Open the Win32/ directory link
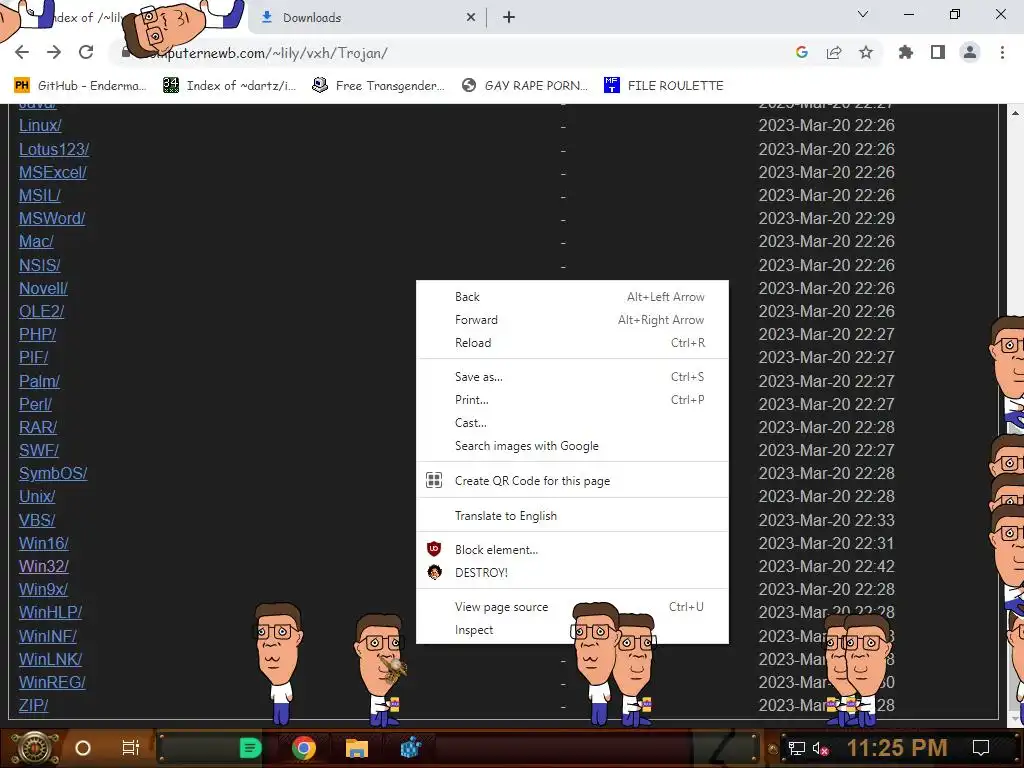1024x768 pixels. tap(44, 566)
